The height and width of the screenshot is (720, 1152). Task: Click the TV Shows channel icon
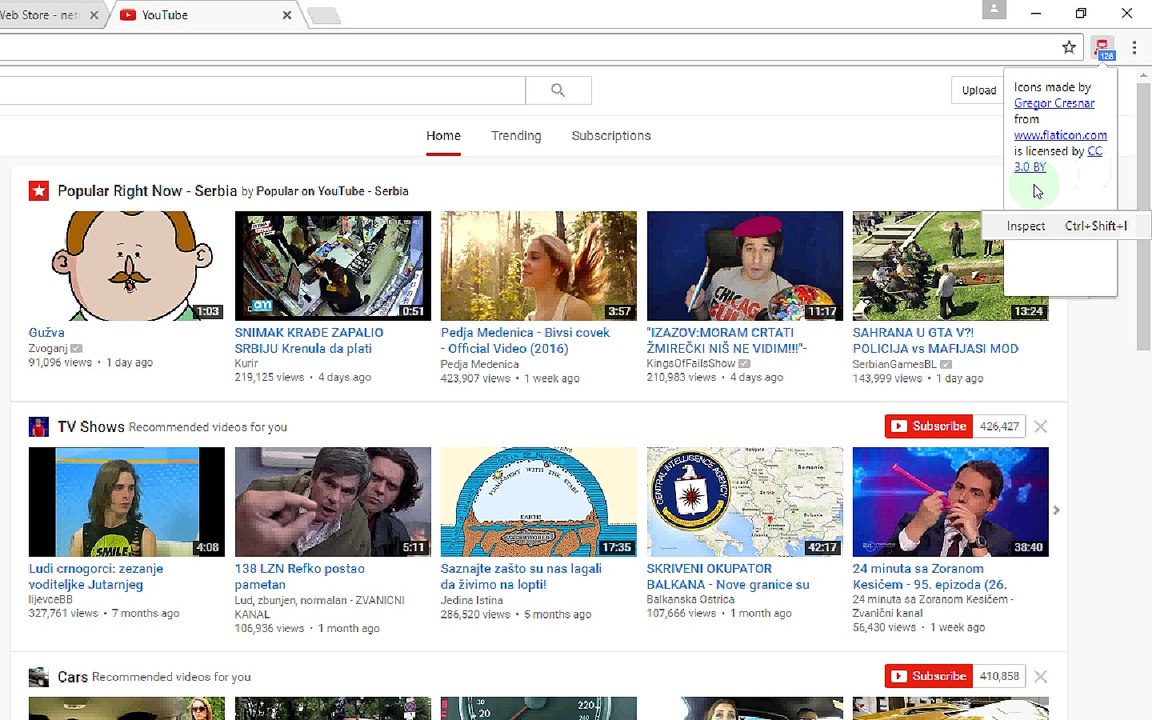point(39,427)
